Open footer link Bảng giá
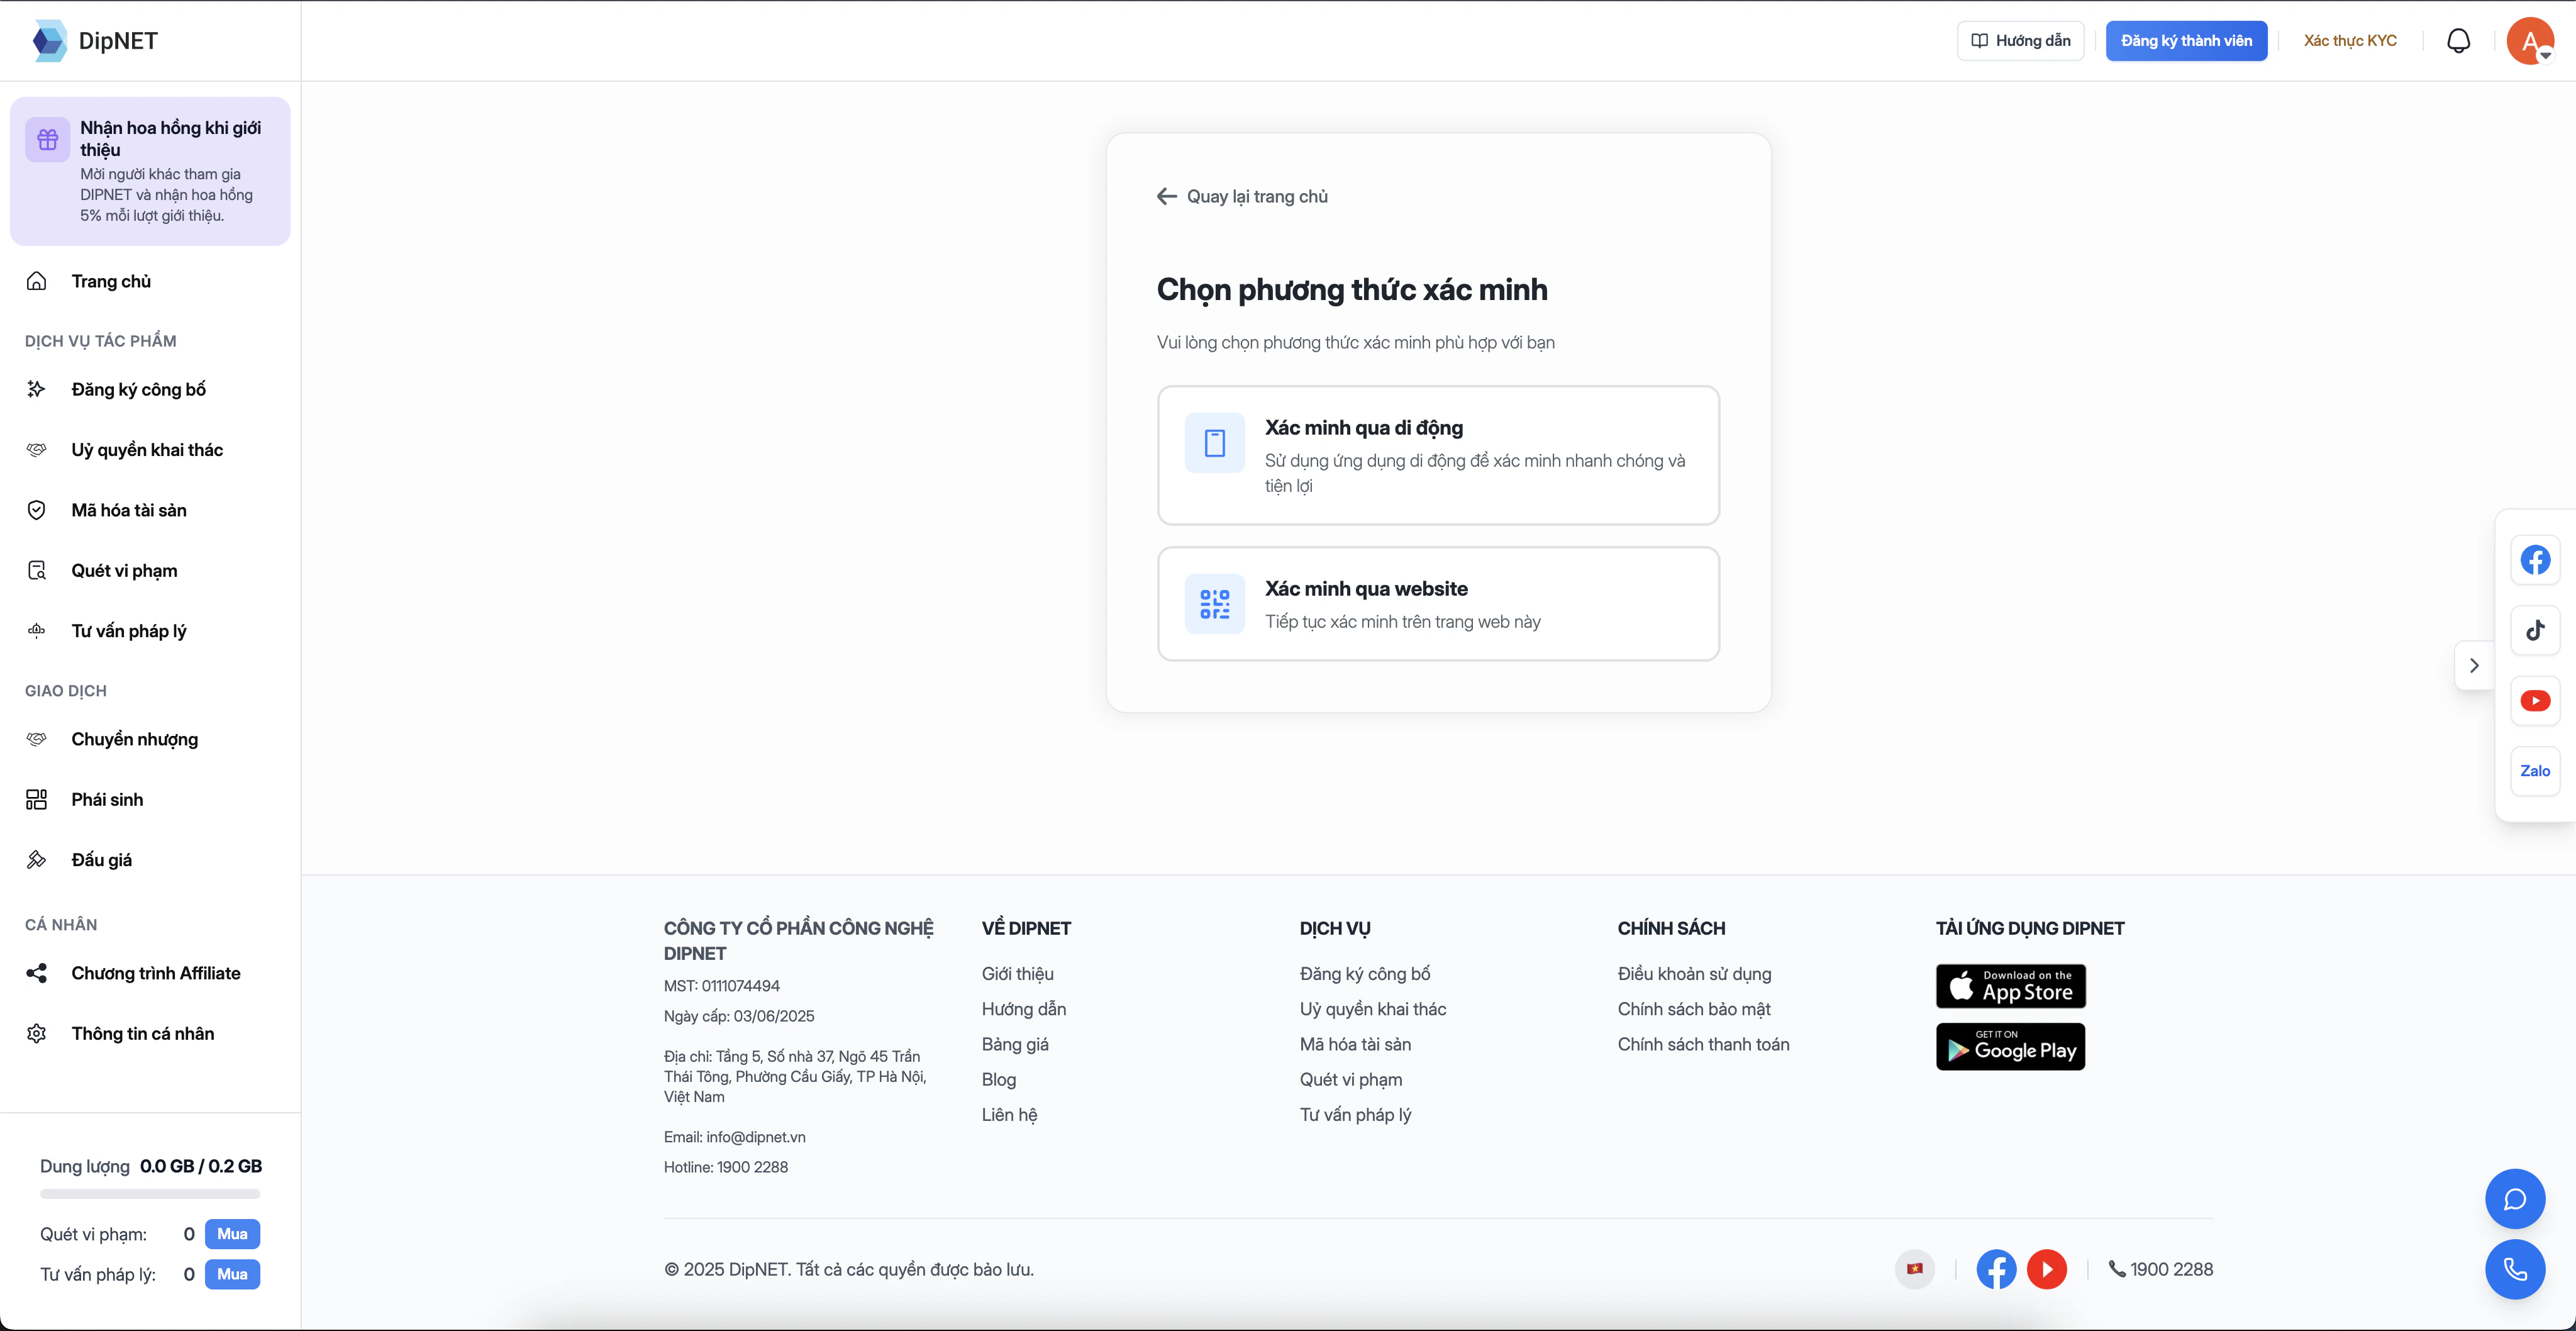The image size is (2576, 1331). pos(1015,1044)
